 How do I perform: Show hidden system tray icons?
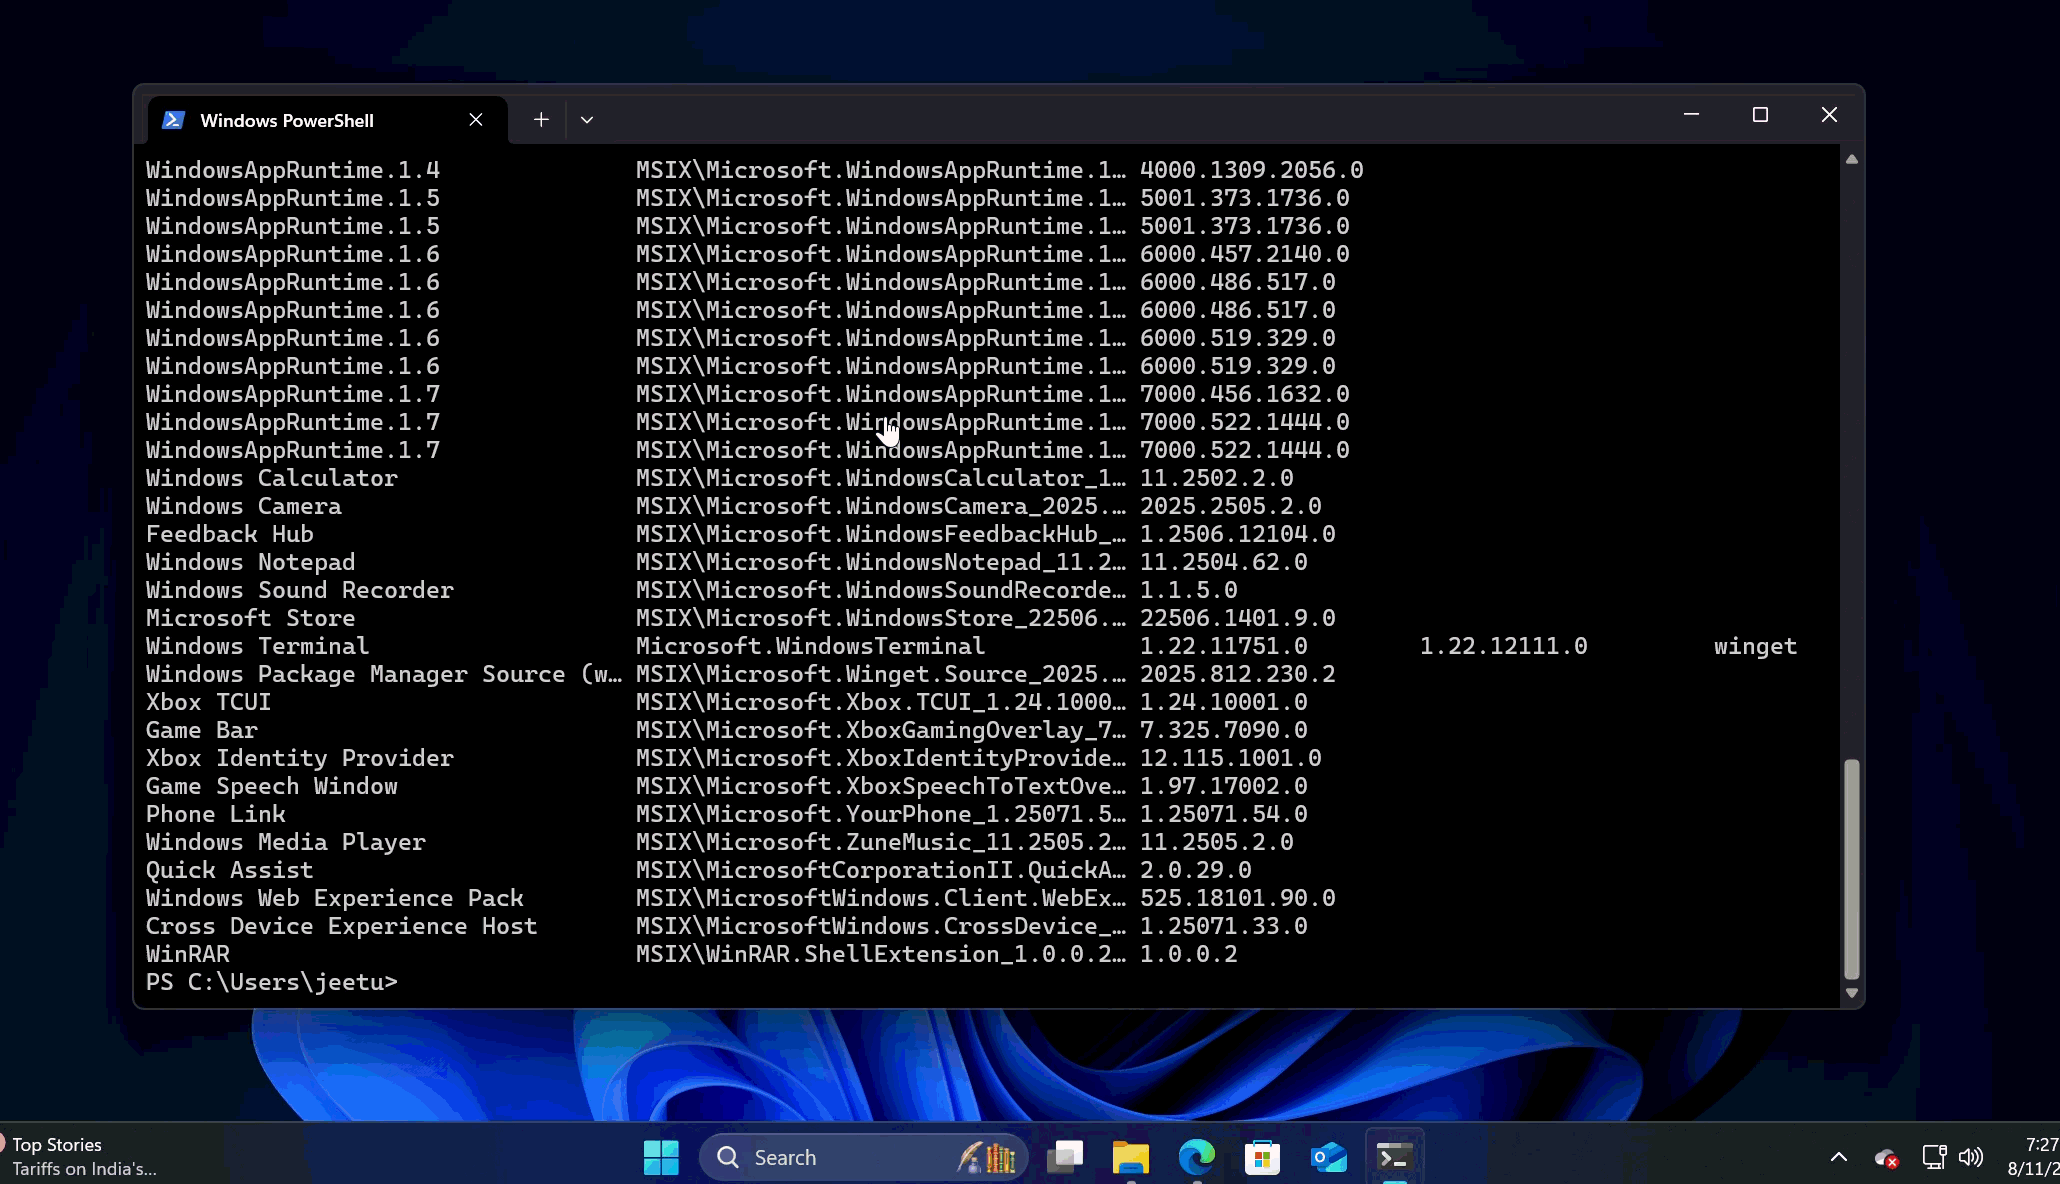click(1838, 1157)
